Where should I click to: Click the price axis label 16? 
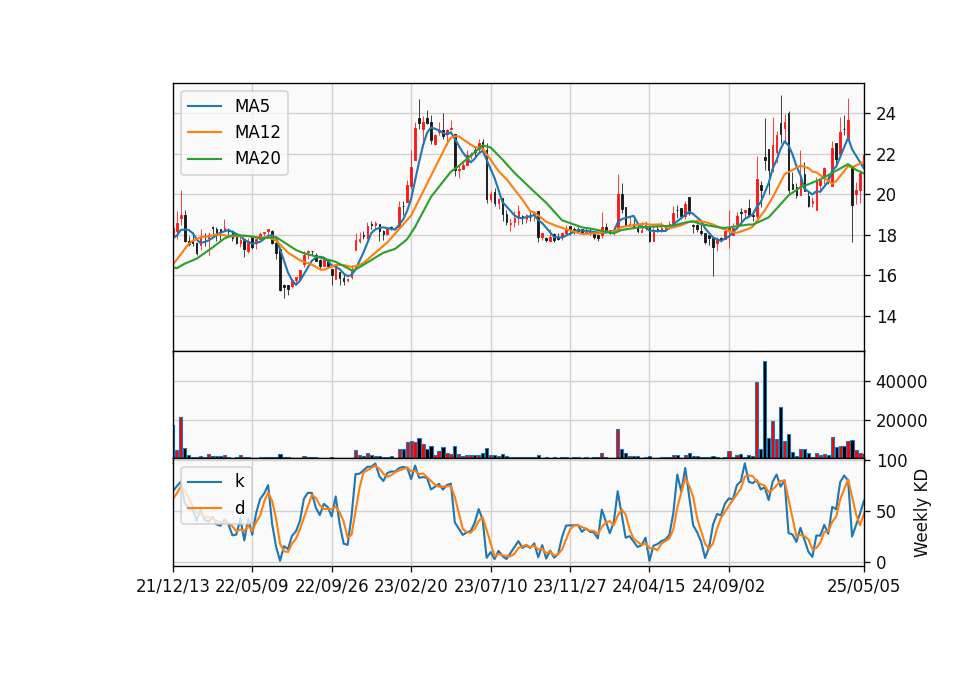coord(886,277)
